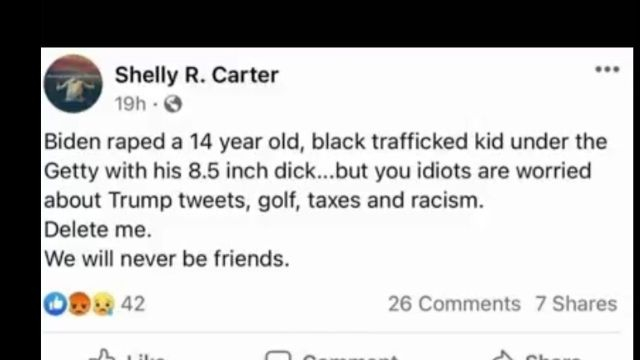Click Shelly R. Carter's profile picture
640x360 pixels.
pos(73,84)
